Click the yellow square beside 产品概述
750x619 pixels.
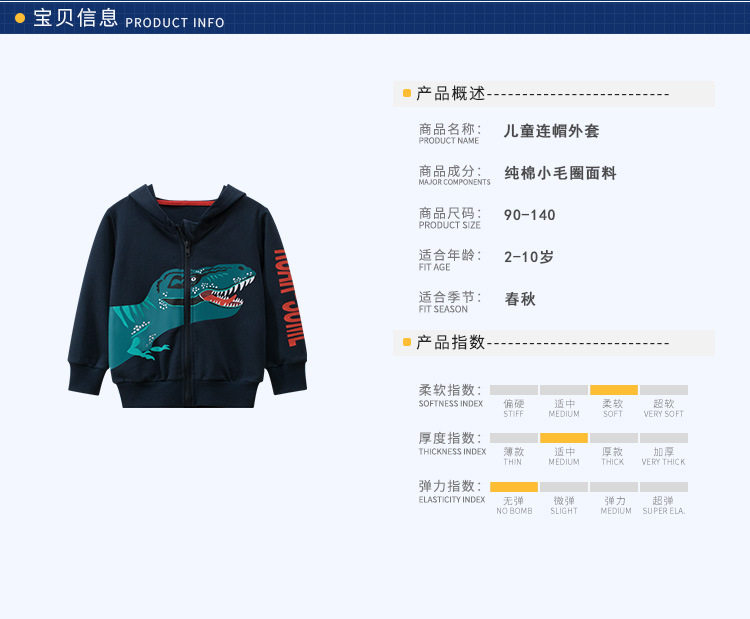click(x=407, y=93)
